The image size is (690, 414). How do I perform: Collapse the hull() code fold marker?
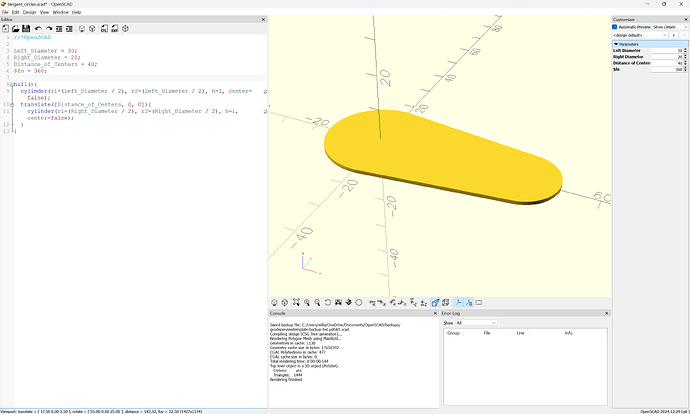click(11, 84)
